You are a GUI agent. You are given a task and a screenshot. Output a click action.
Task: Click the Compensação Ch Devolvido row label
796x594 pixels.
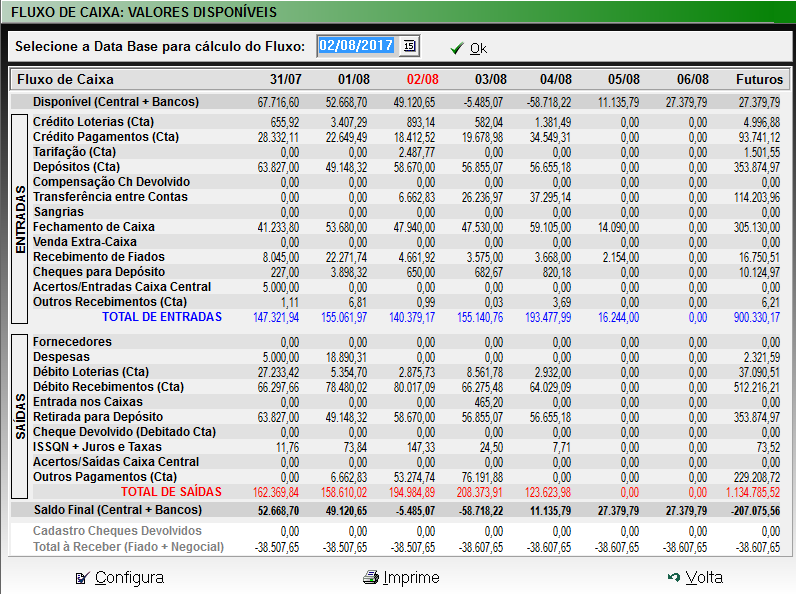[x=112, y=182]
